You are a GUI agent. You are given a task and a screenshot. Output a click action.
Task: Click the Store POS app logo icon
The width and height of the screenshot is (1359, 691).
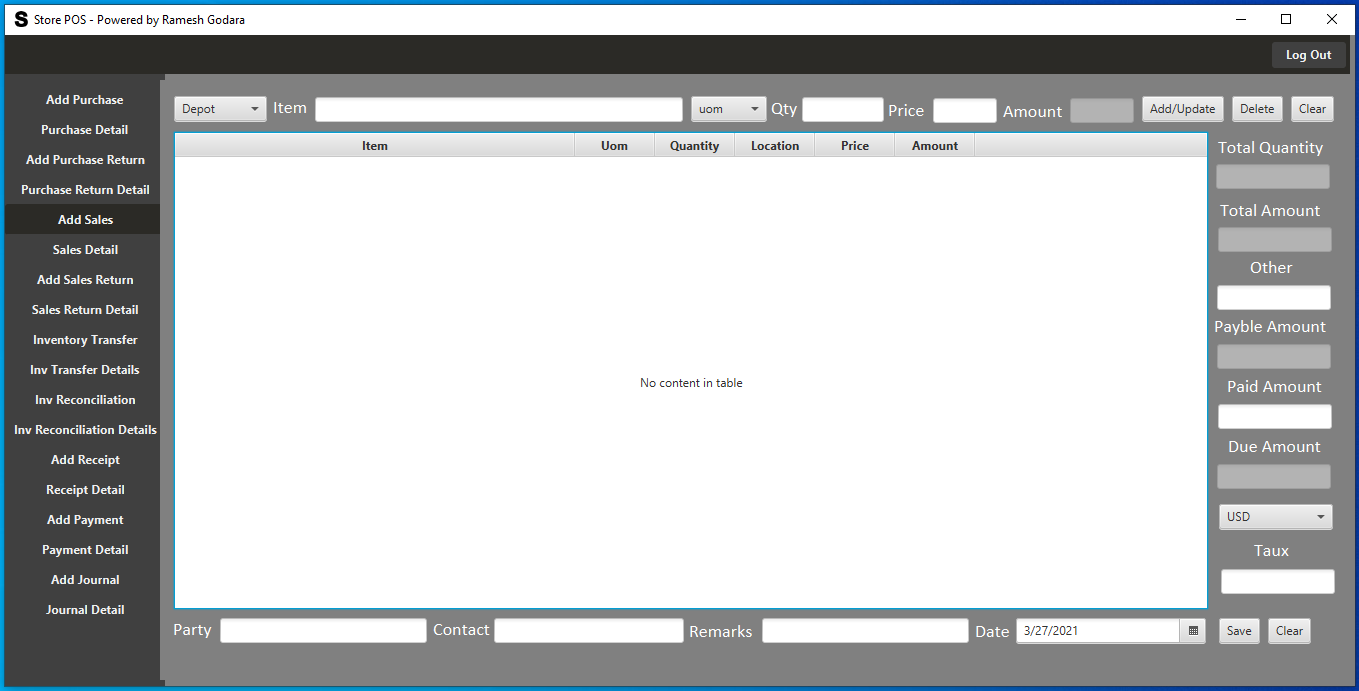[21, 19]
